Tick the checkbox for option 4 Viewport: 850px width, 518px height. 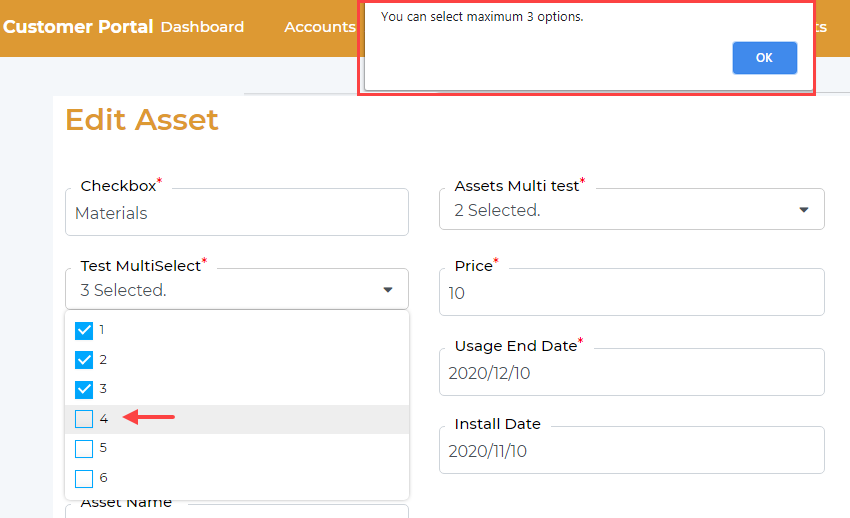(84, 419)
